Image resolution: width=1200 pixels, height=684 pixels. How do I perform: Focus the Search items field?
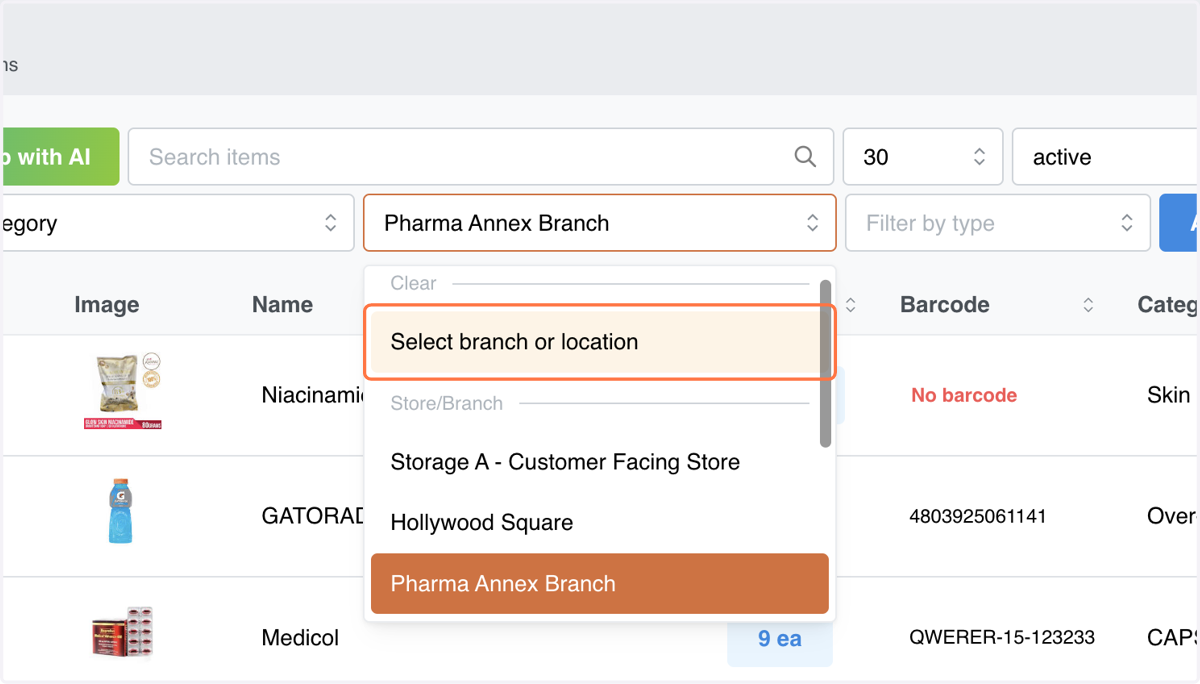[x=481, y=157]
